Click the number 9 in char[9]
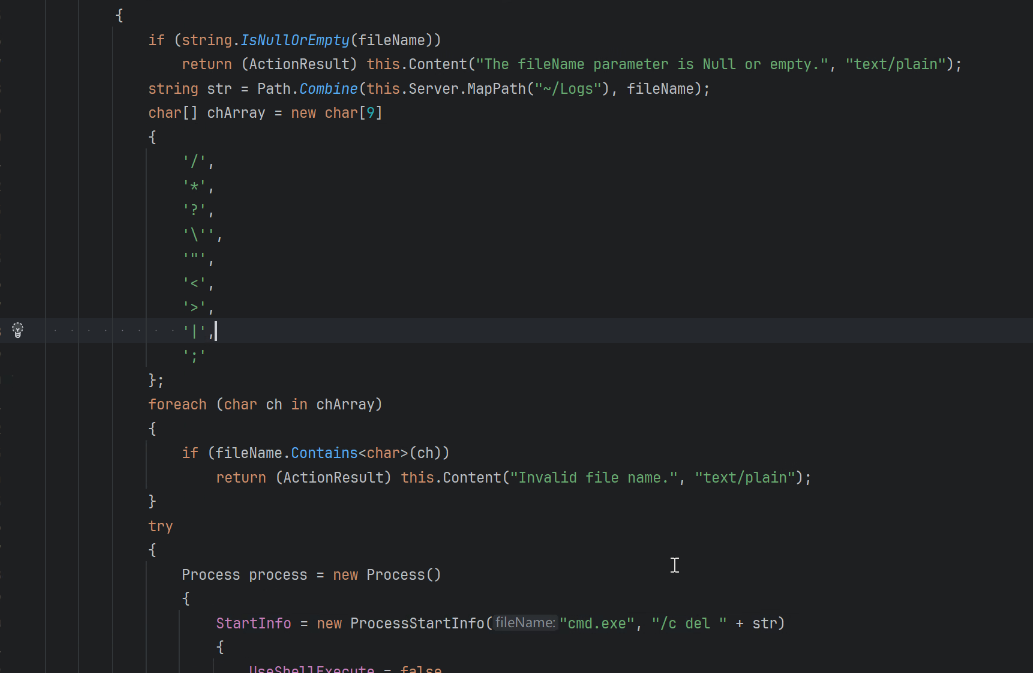This screenshot has height=673, width=1033. [x=370, y=113]
